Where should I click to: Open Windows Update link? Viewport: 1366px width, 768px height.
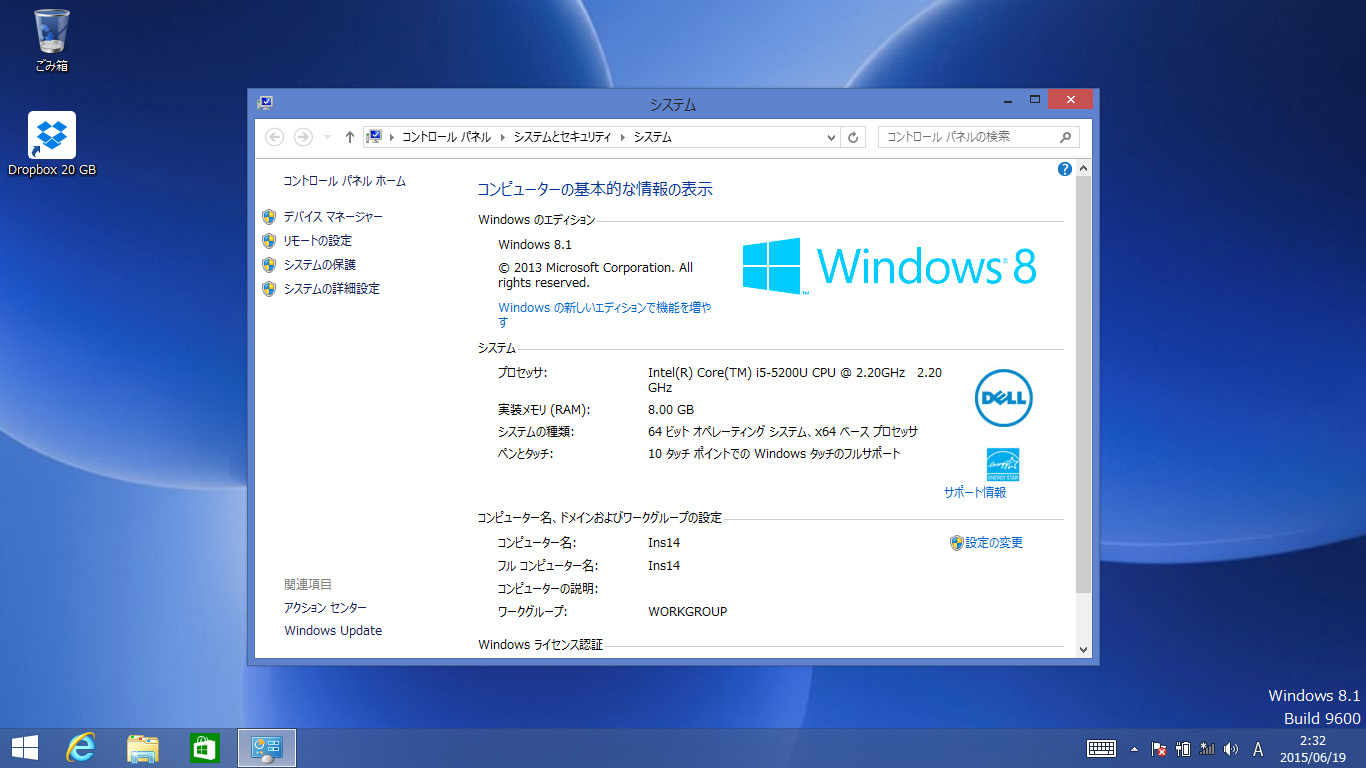tap(333, 630)
